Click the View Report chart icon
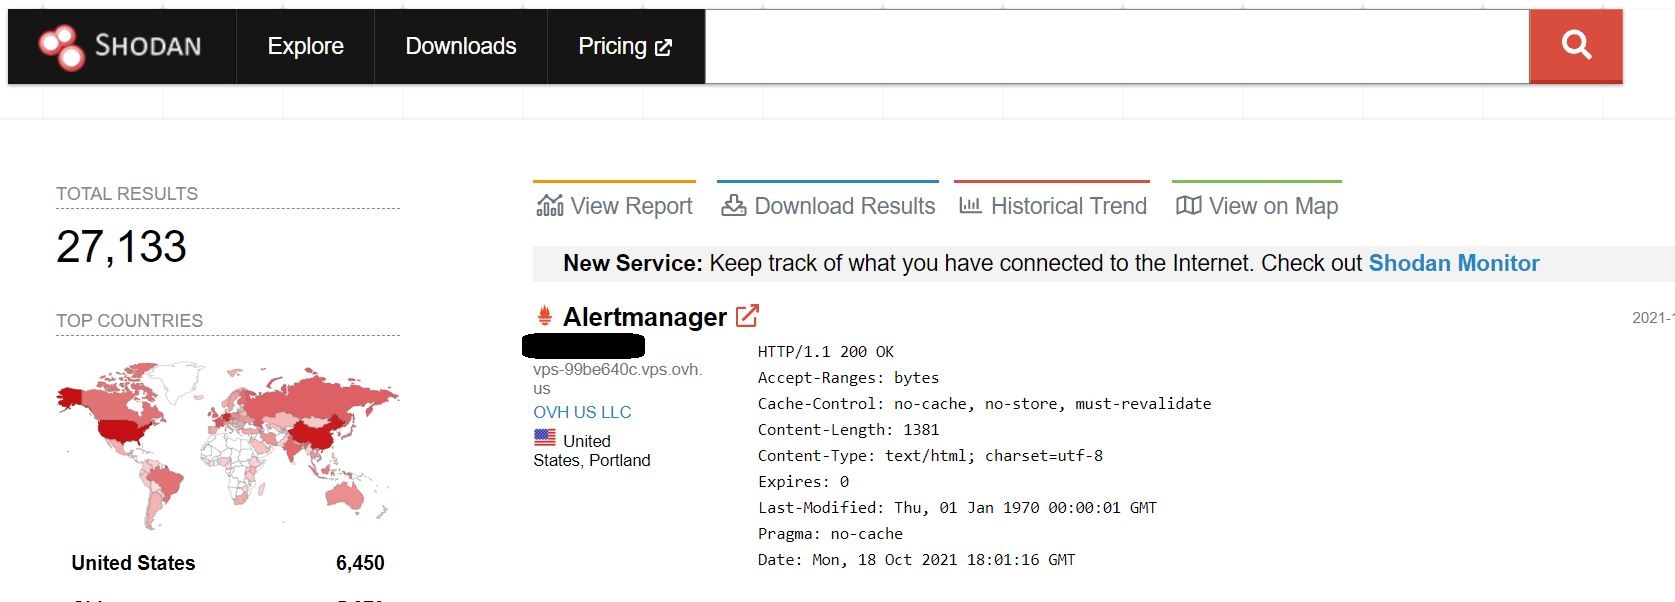The width and height of the screenshot is (1675, 602). click(550, 205)
